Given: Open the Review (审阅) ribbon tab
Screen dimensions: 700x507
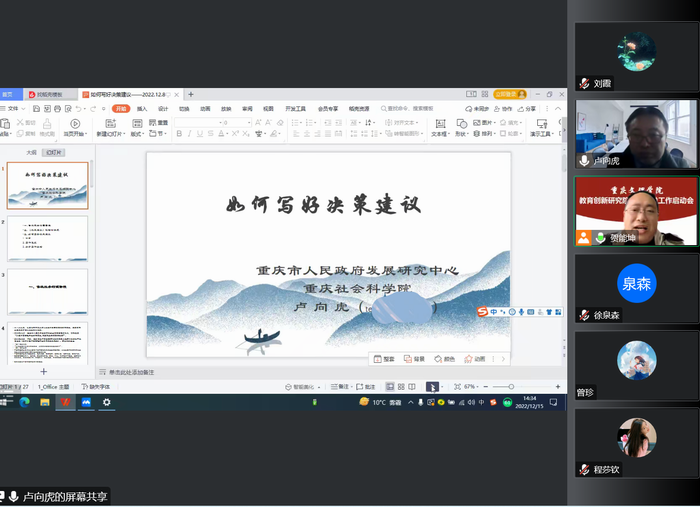Looking at the screenshot, I should tap(247, 108).
